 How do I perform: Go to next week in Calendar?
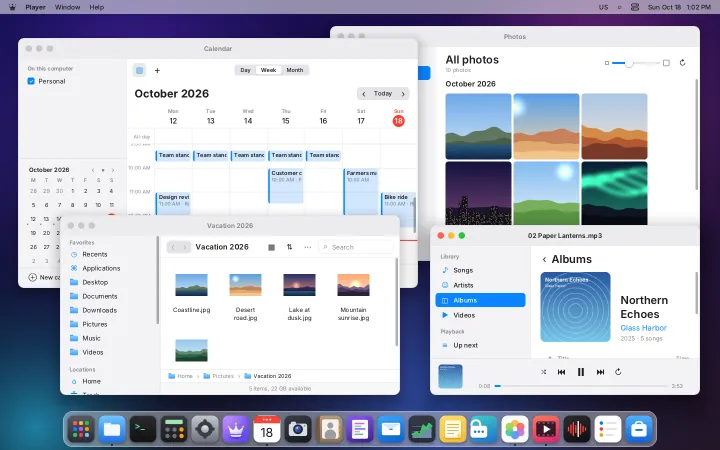coord(403,94)
